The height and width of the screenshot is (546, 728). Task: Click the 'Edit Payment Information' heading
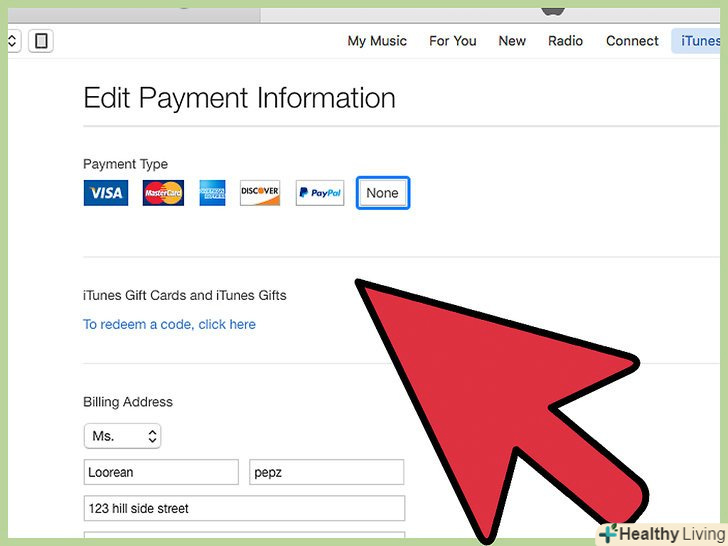pyautogui.click(x=239, y=98)
